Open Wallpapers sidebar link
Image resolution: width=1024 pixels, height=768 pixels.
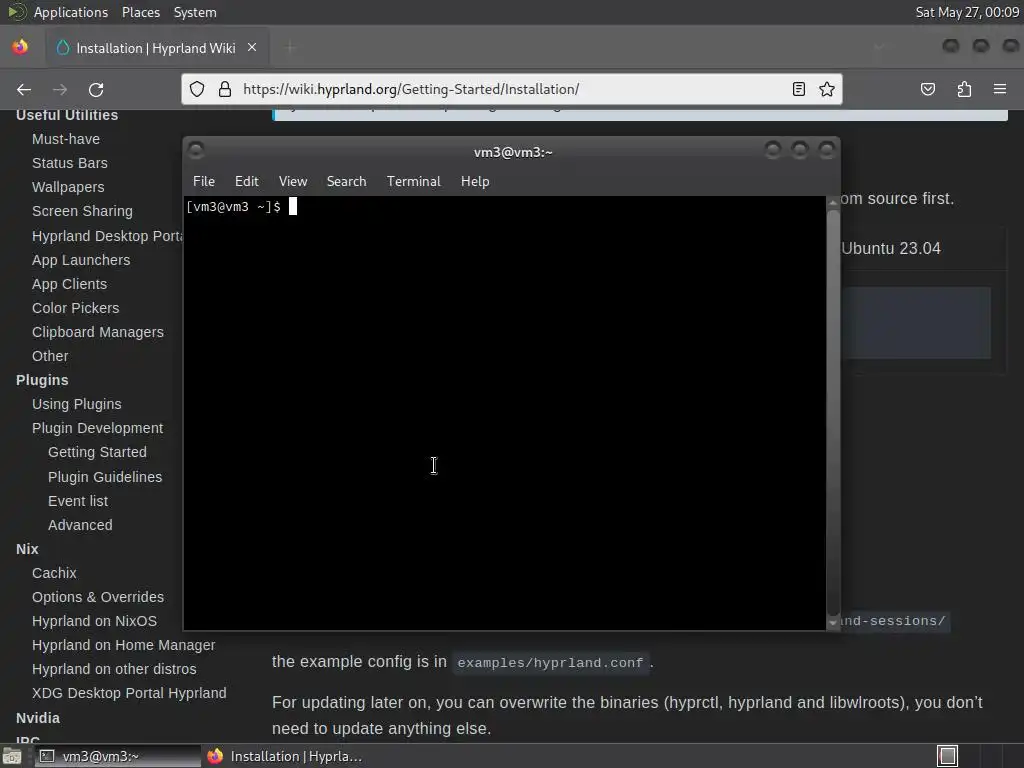tap(68, 187)
